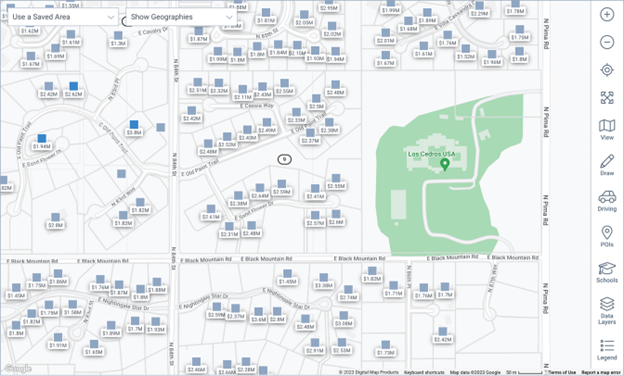Screen dimensions: 624x376
Task: Open the Terms of Use link
Action: pyautogui.click(x=562, y=372)
